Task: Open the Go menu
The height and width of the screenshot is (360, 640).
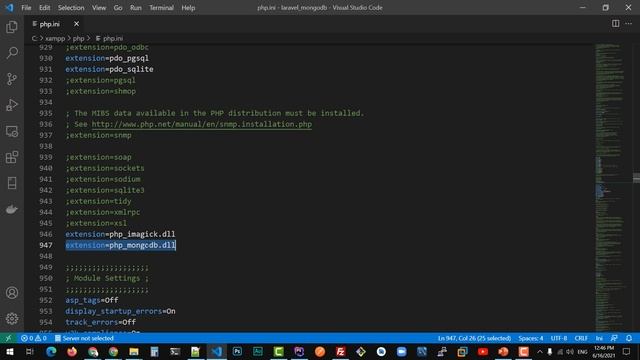Action: (118, 8)
